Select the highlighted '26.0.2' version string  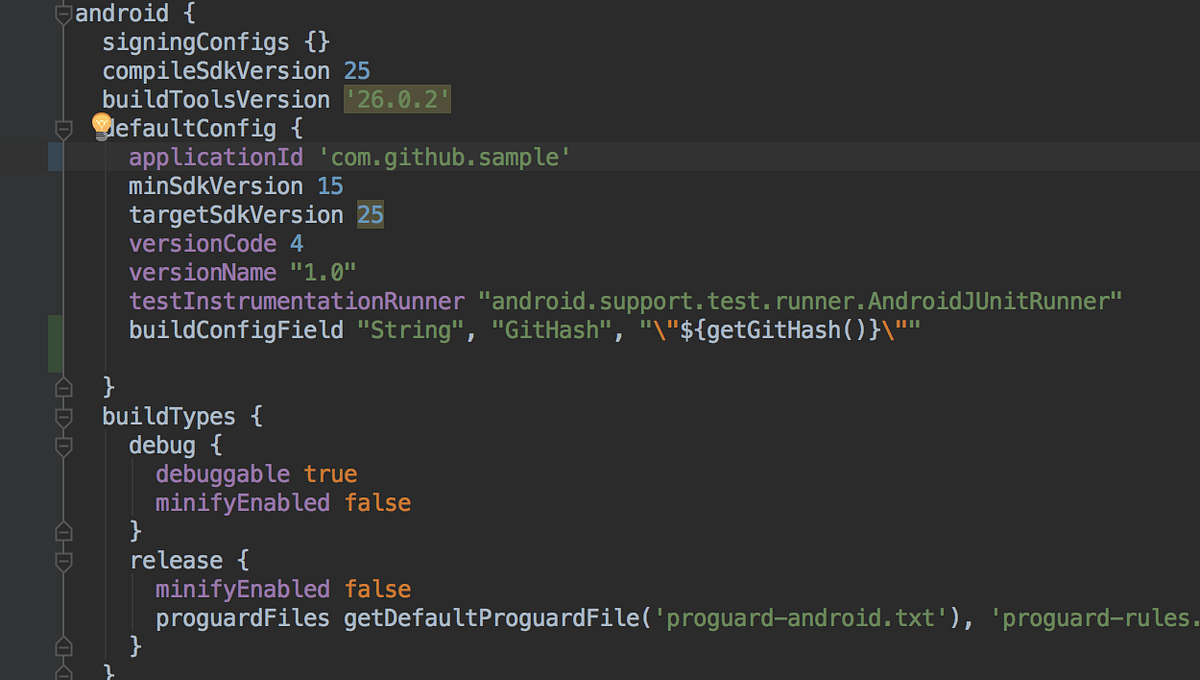pyautogui.click(x=397, y=99)
